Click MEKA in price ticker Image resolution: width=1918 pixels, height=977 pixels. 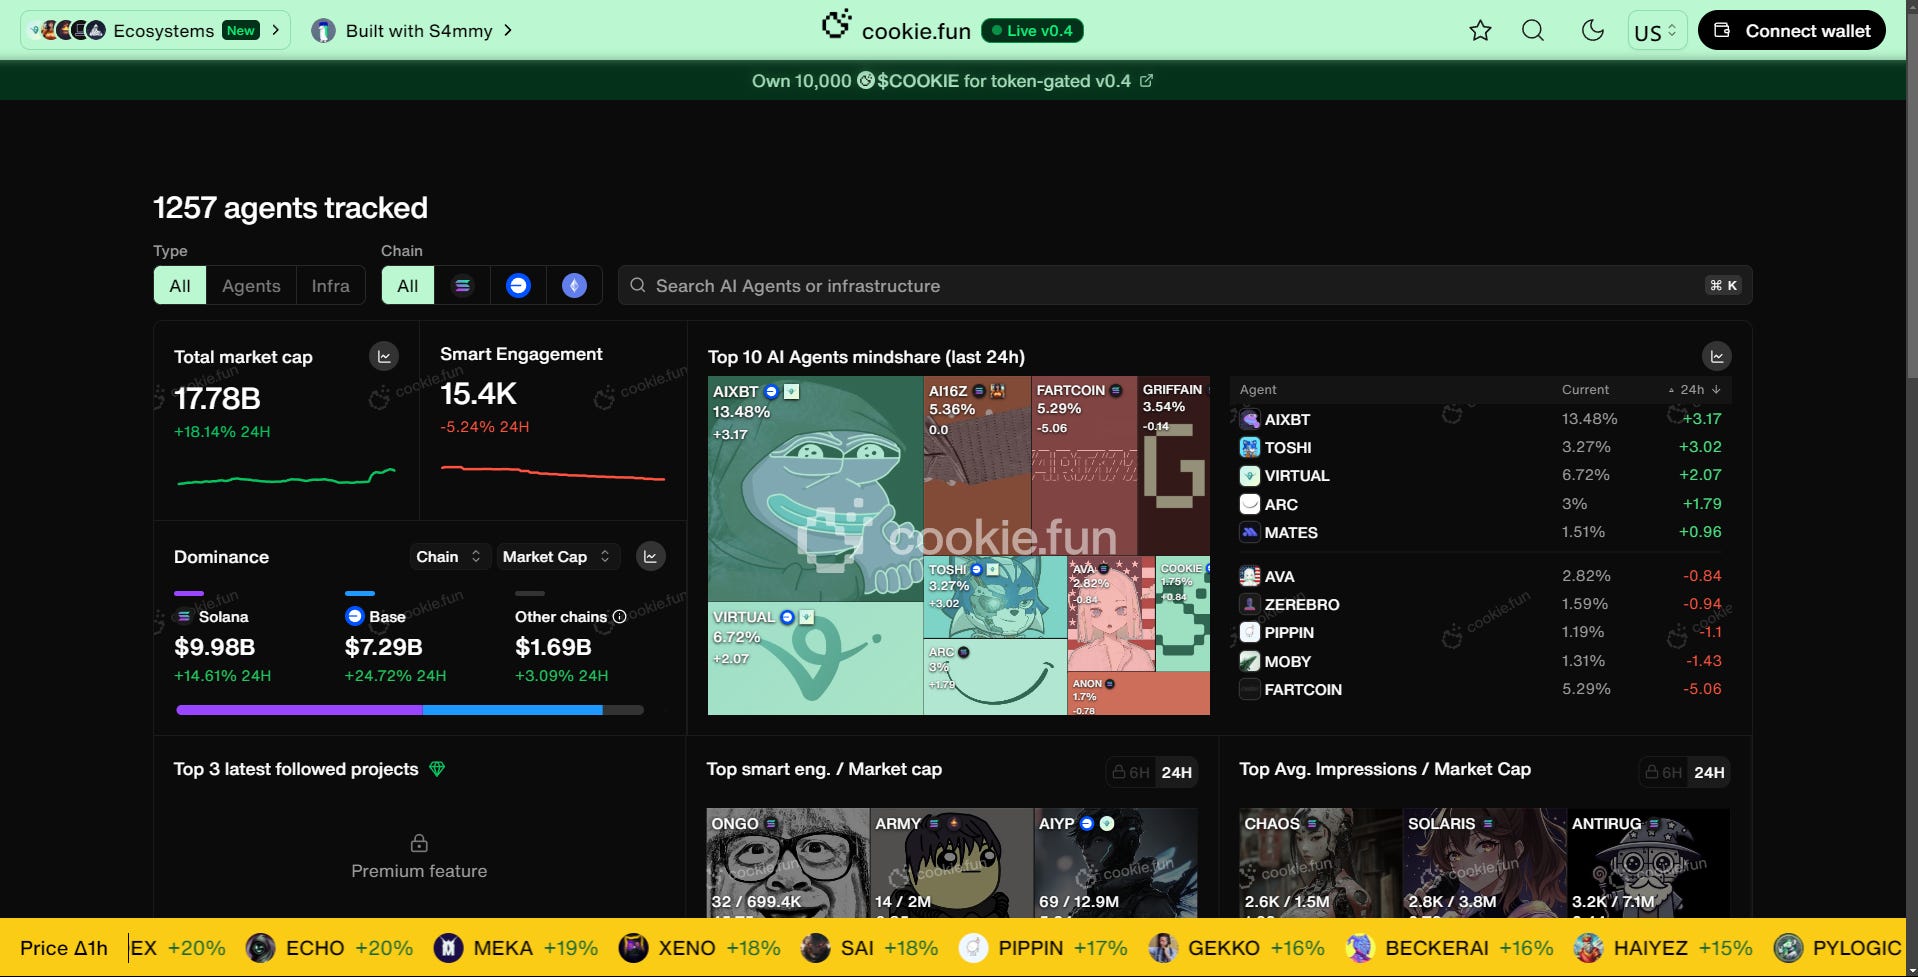(x=516, y=948)
